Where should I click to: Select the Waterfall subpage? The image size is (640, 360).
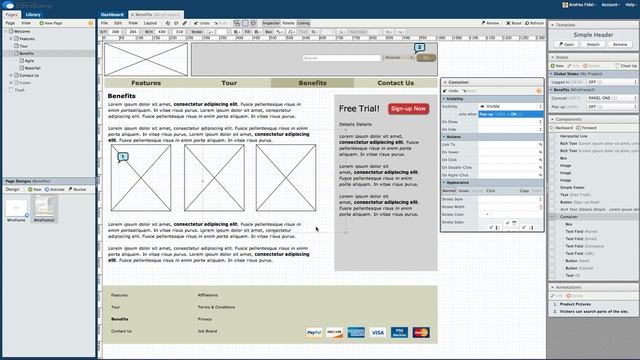click(x=32, y=68)
